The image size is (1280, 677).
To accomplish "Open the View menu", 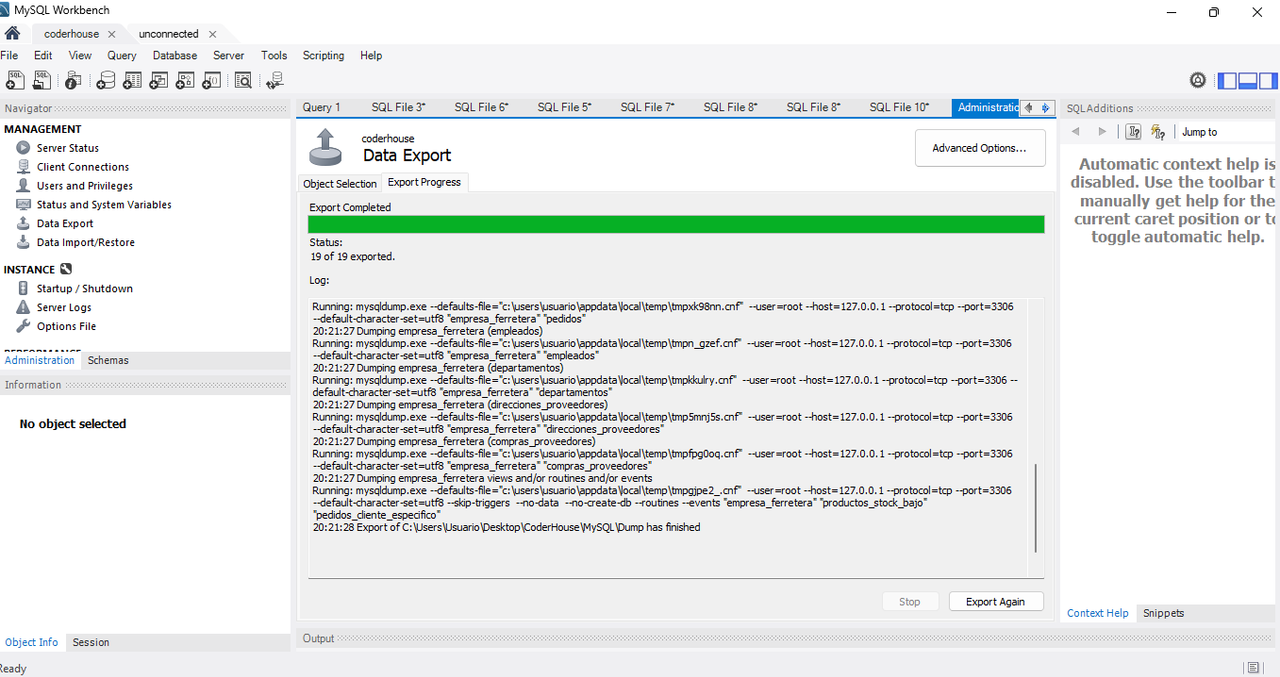I will coord(80,56).
